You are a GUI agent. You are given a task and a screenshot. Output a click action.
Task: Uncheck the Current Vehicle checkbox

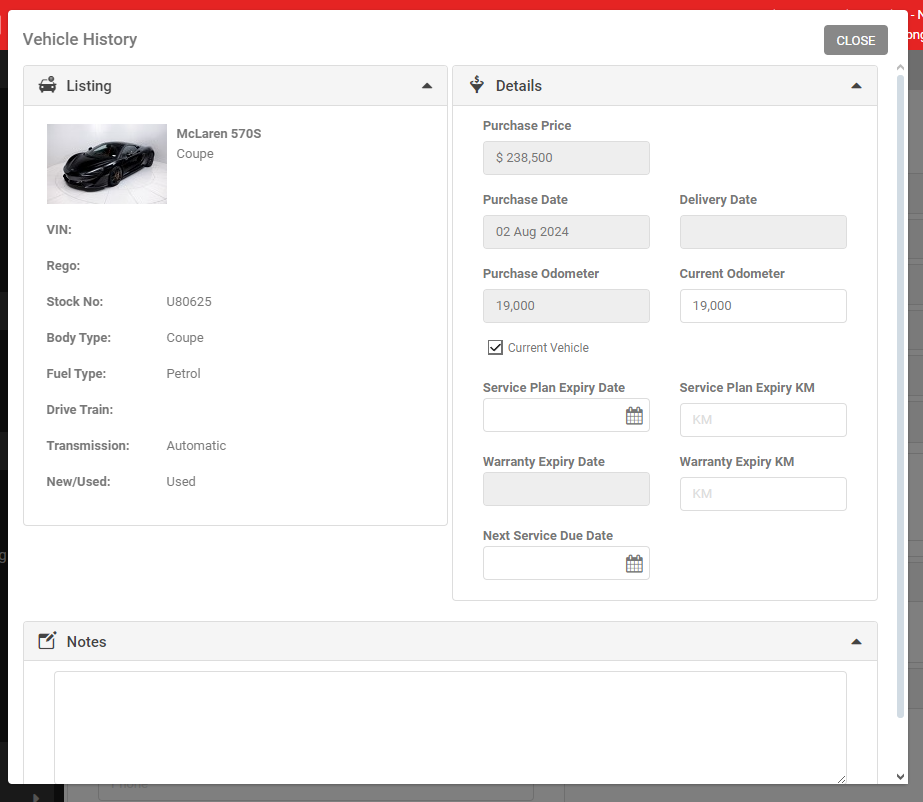pyautogui.click(x=495, y=348)
